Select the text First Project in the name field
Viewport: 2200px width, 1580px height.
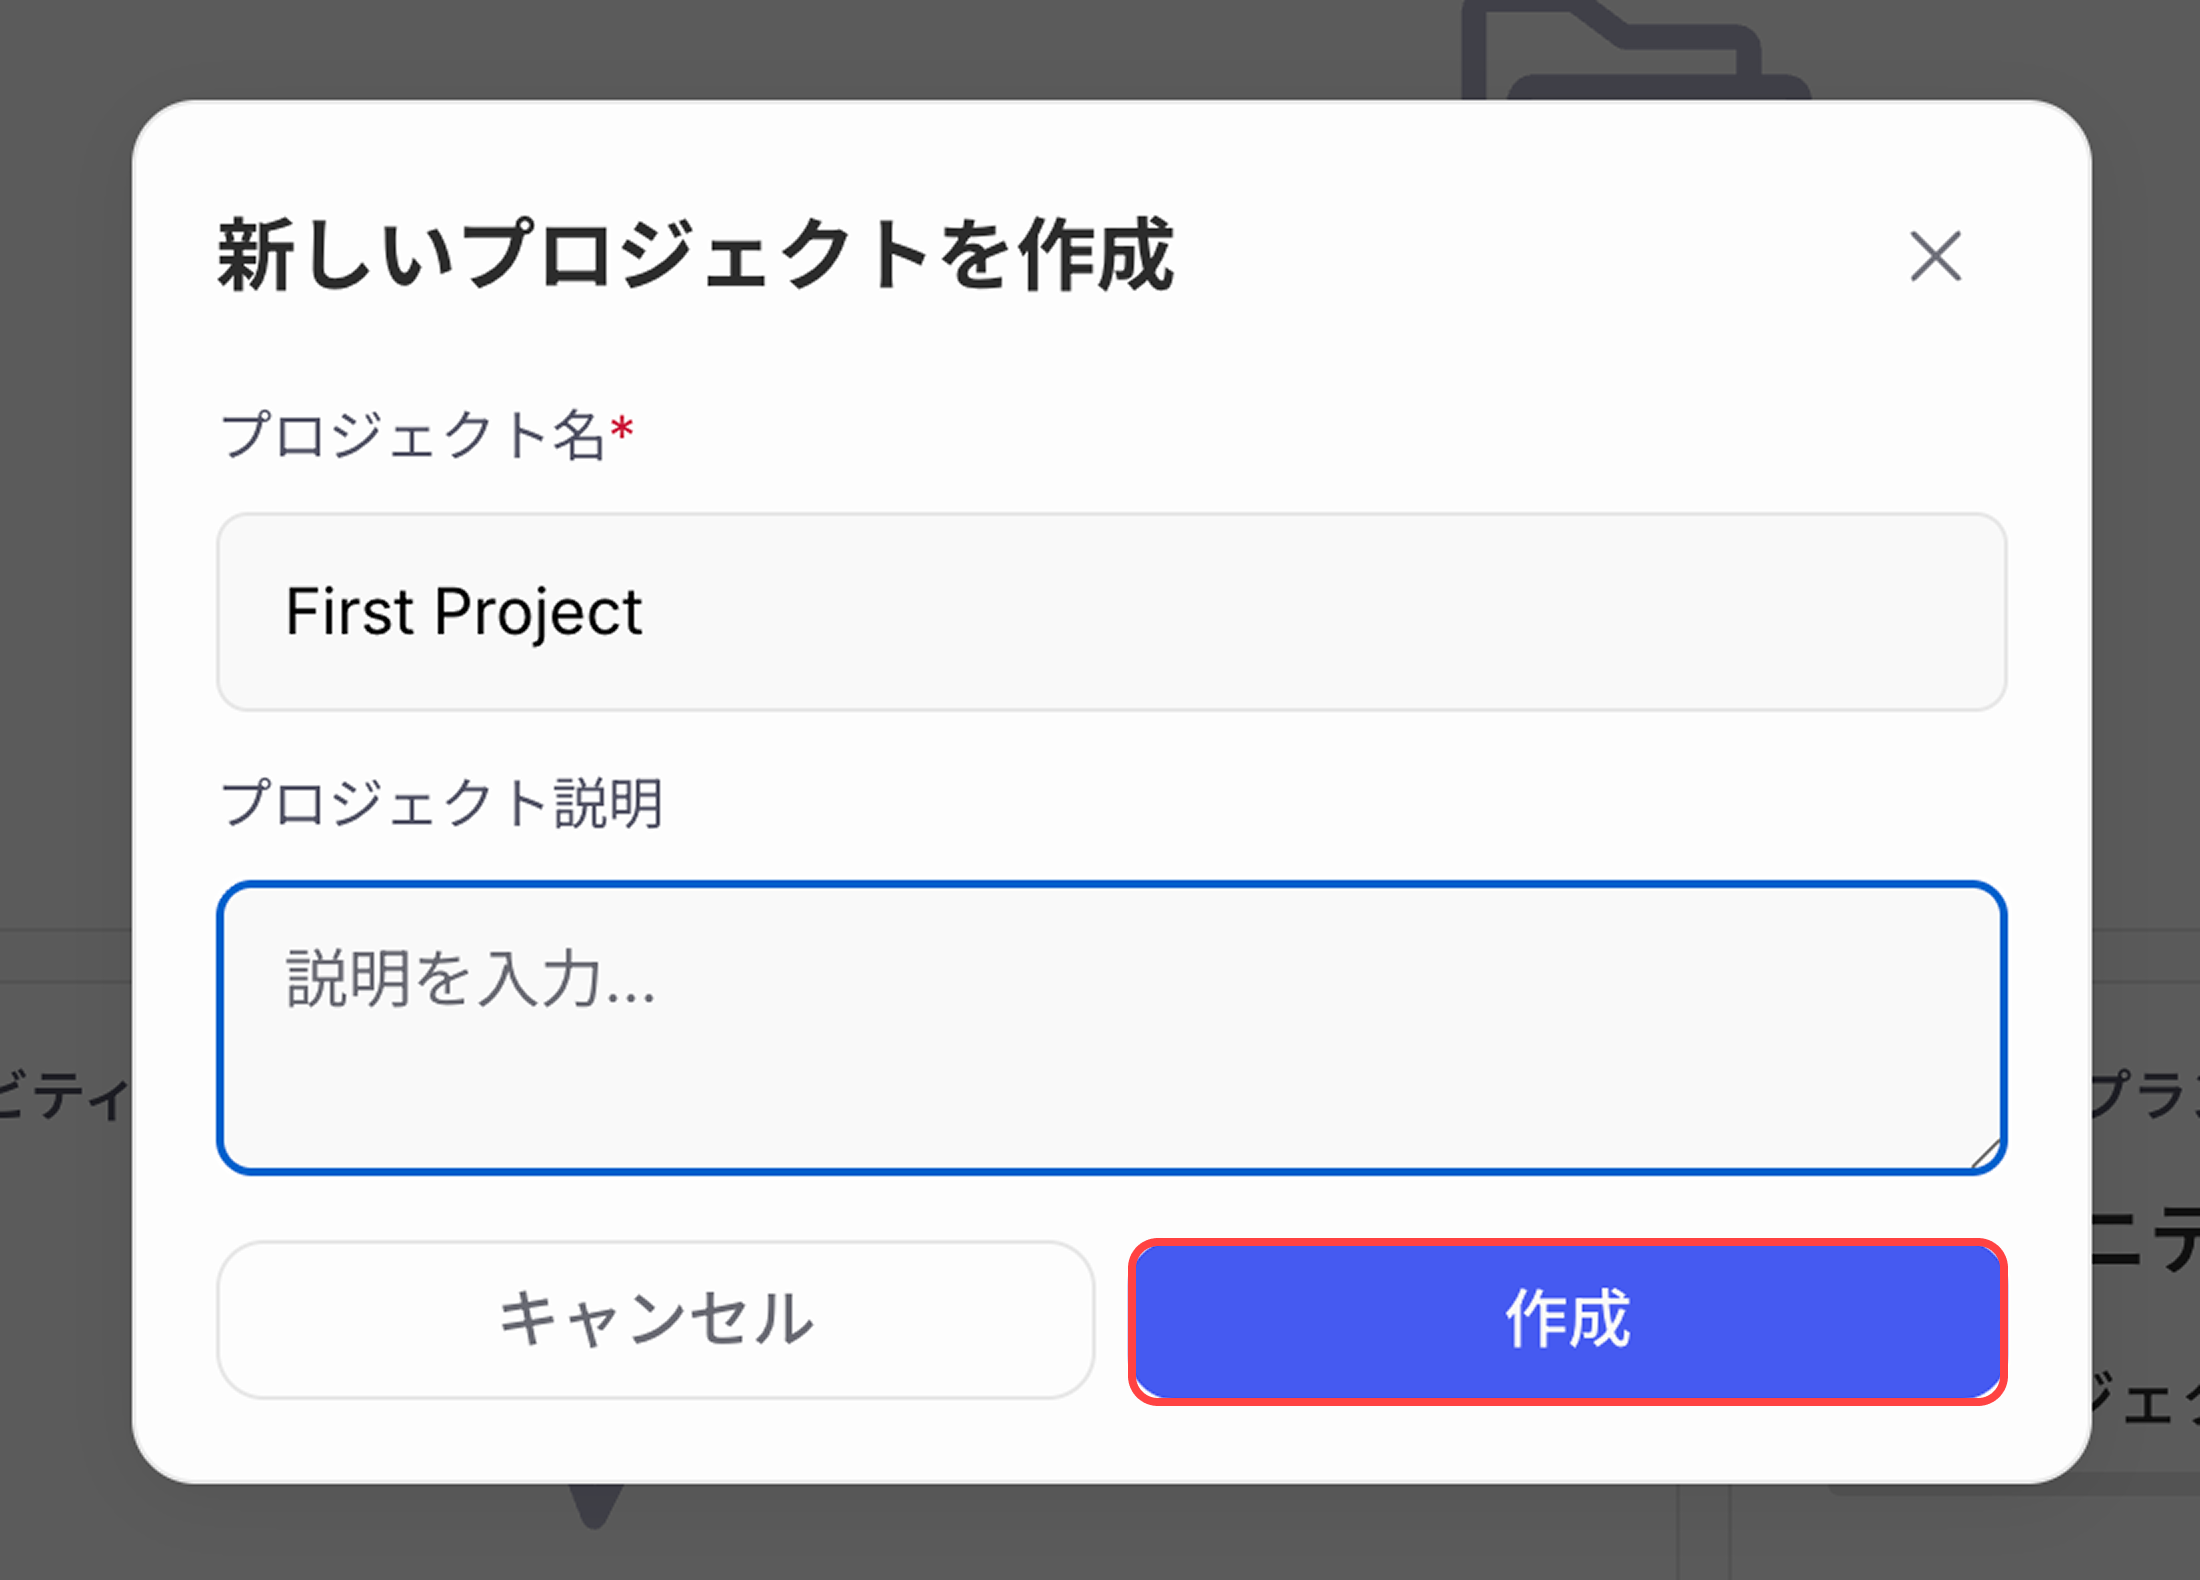(463, 612)
